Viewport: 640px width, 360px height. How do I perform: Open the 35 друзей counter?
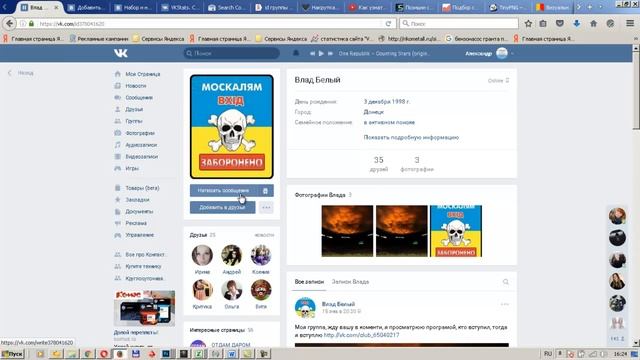pos(379,164)
